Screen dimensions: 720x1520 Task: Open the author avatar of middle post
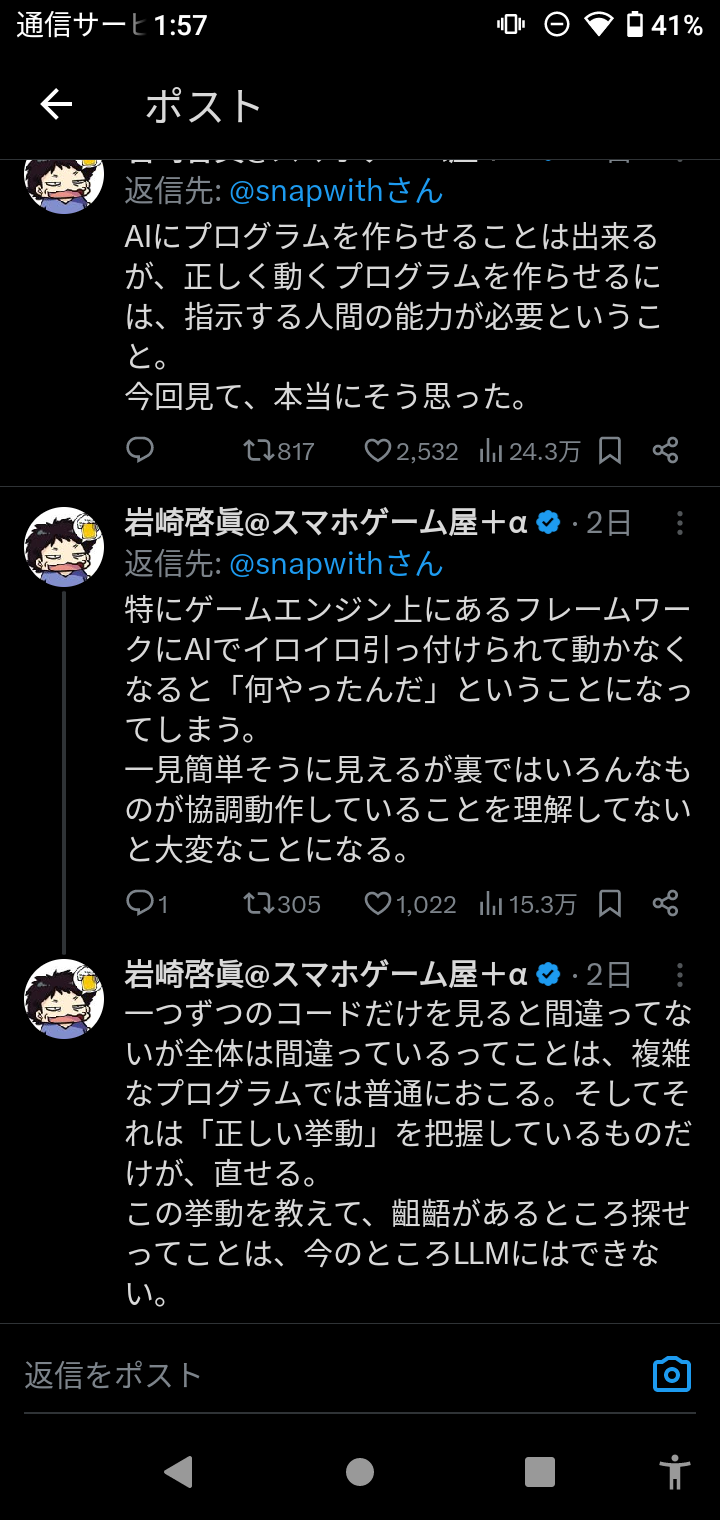click(x=64, y=547)
